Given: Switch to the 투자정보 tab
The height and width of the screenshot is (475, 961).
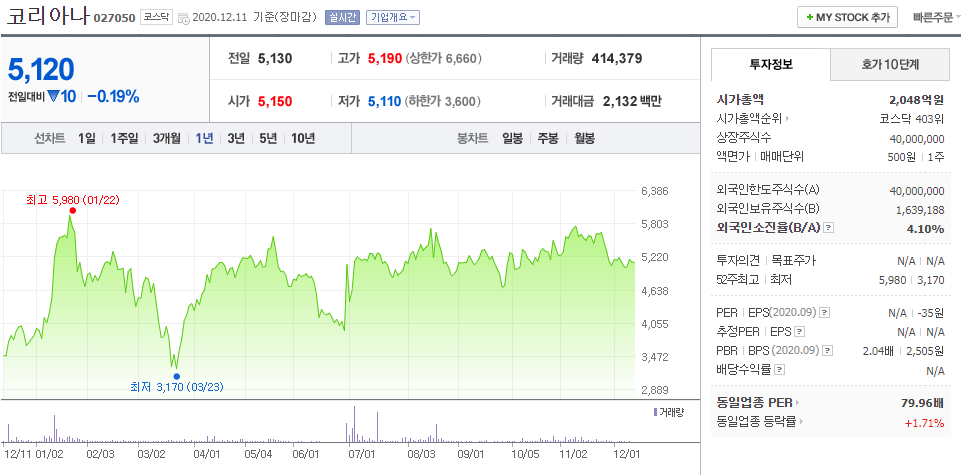Looking at the screenshot, I should (771, 64).
